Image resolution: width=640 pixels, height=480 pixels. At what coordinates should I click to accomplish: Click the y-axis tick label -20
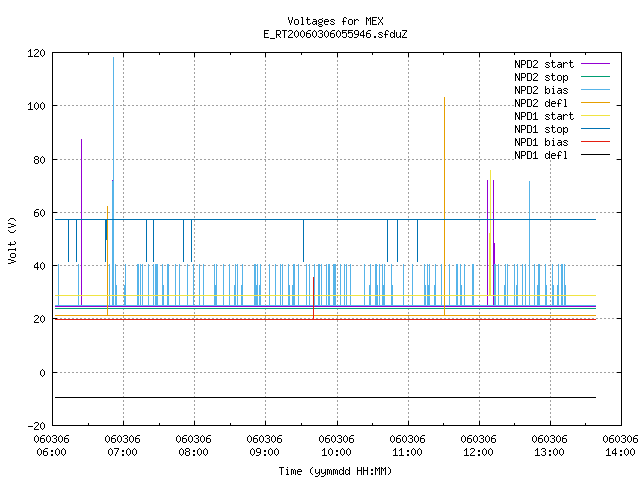[x=36, y=426]
